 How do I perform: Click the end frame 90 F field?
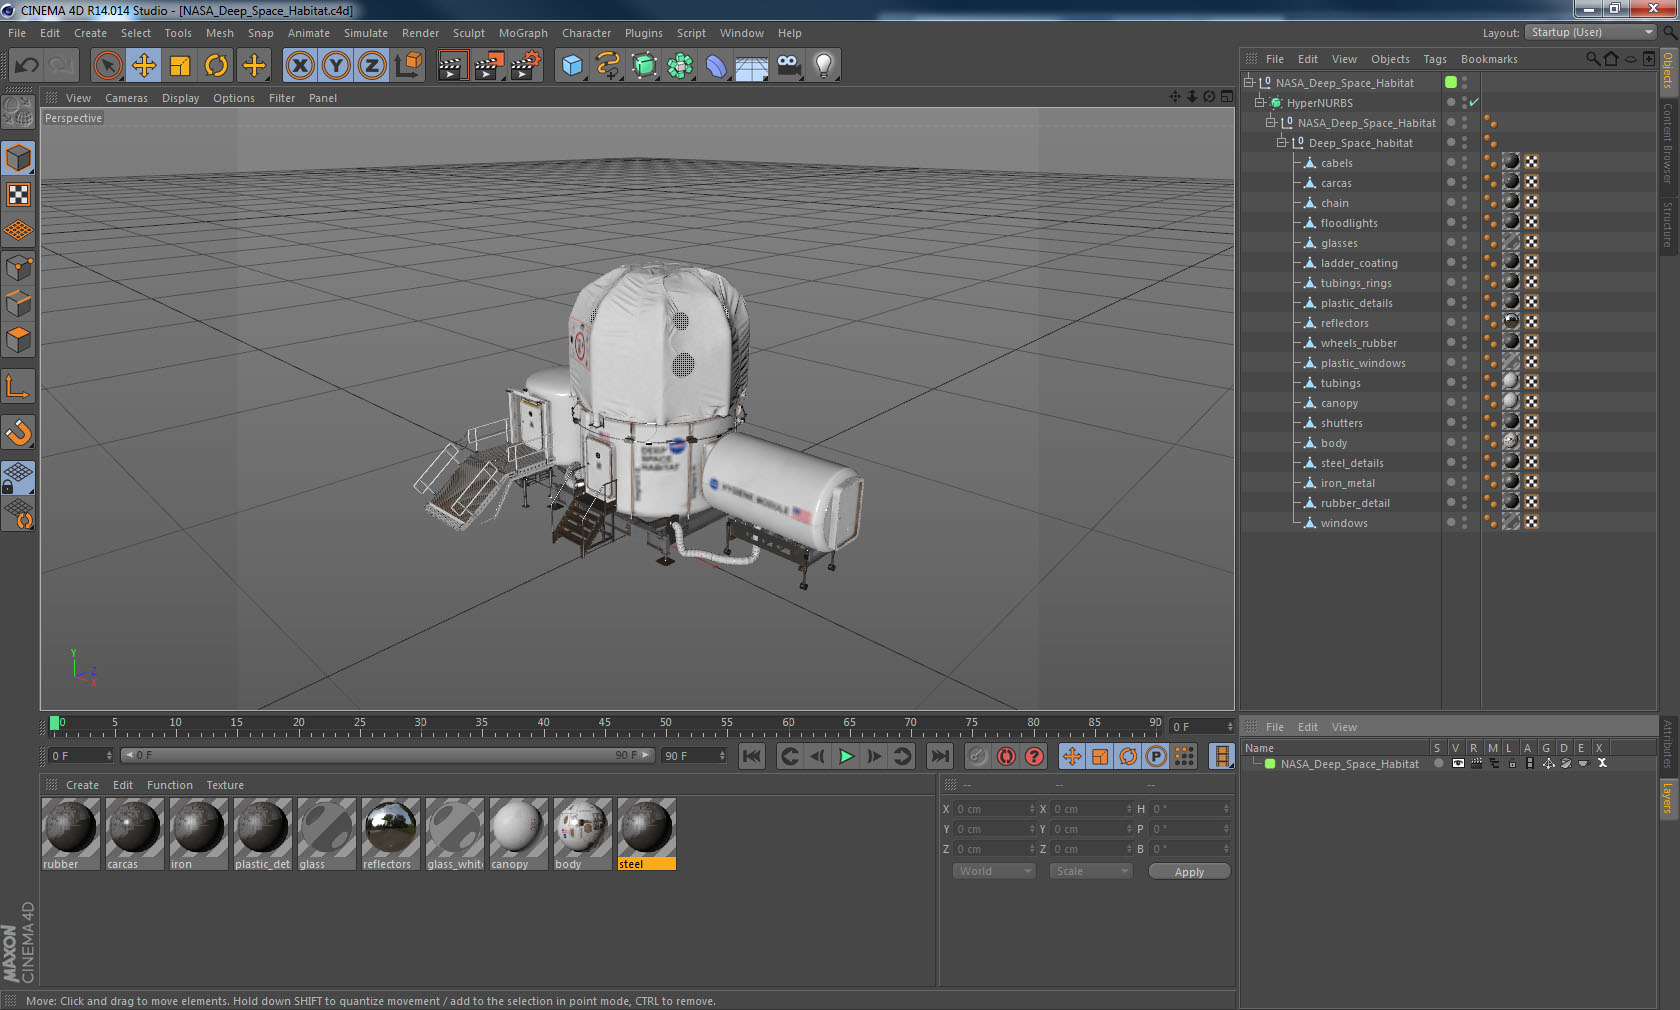[694, 756]
